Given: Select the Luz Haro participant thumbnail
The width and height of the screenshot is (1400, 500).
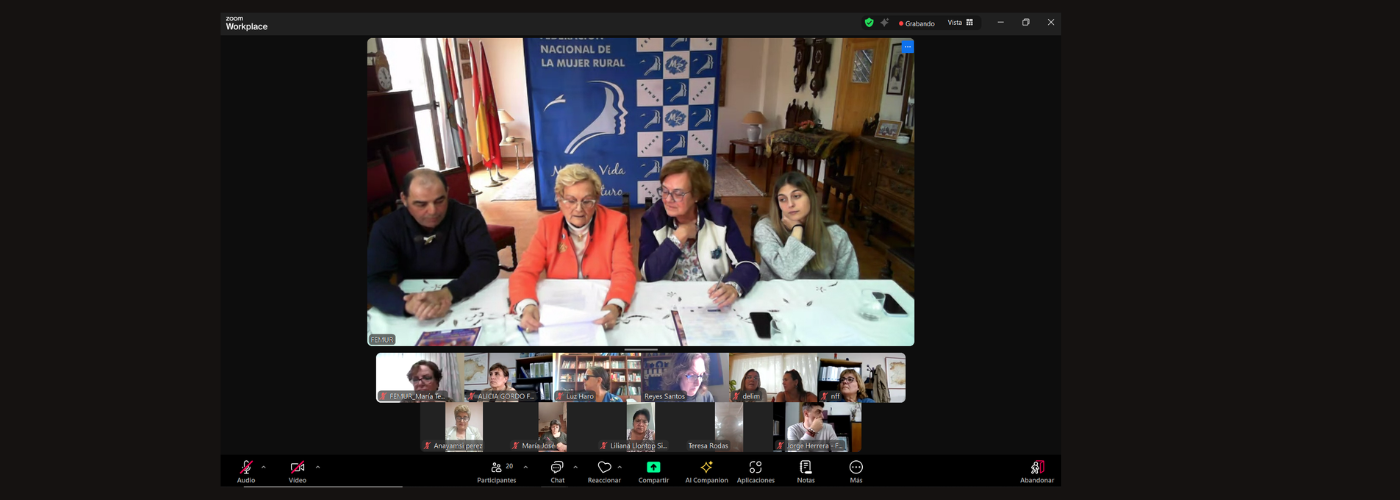Looking at the screenshot, I should tap(597, 378).
